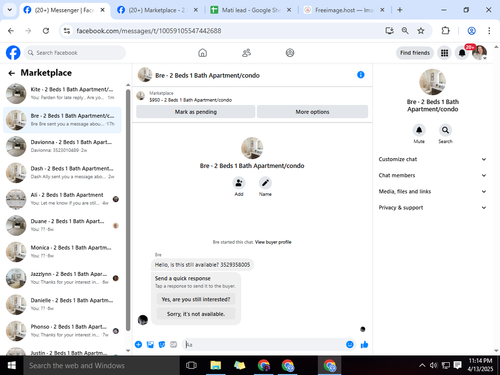This screenshot has height=375, width=500.
Task: Open Task View on taskbar
Action: tap(191, 365)
